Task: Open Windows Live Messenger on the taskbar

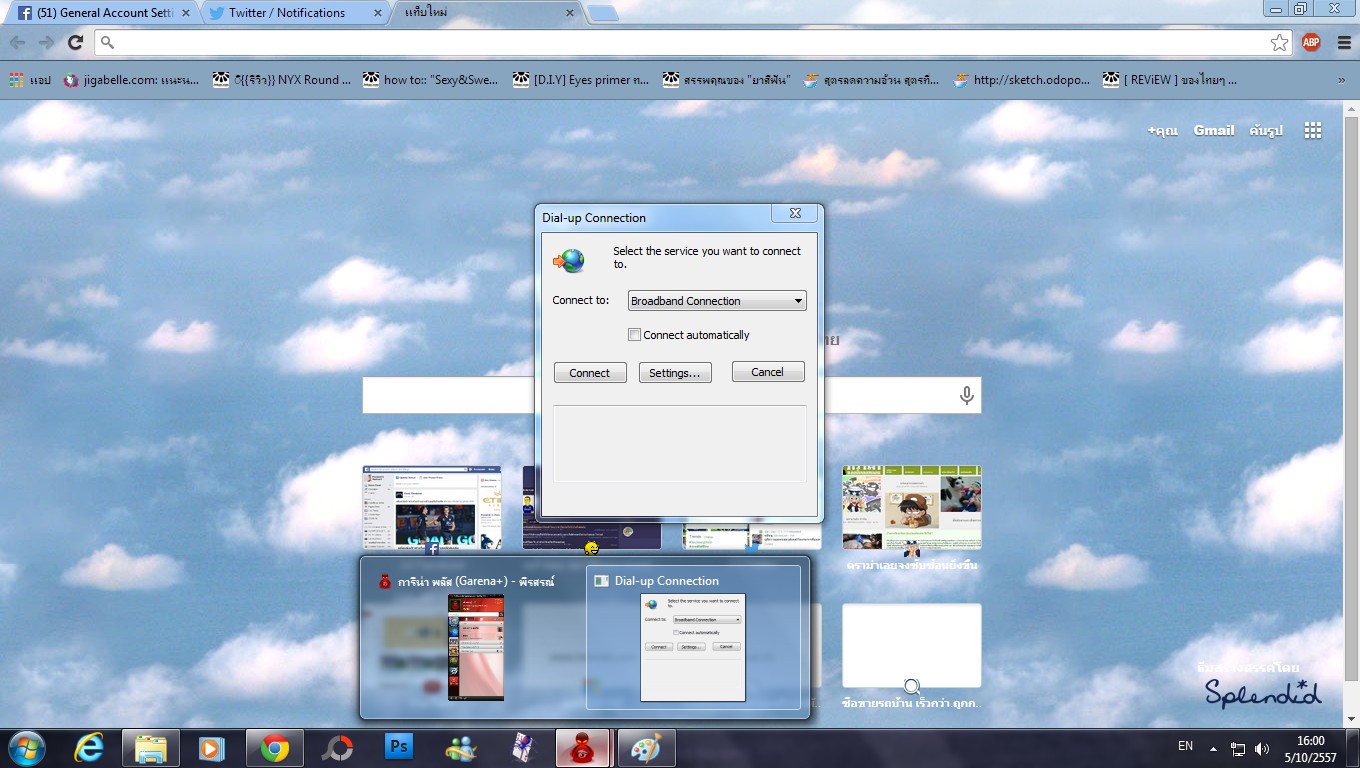Action: pyautogui.click(x=462, y=748)
